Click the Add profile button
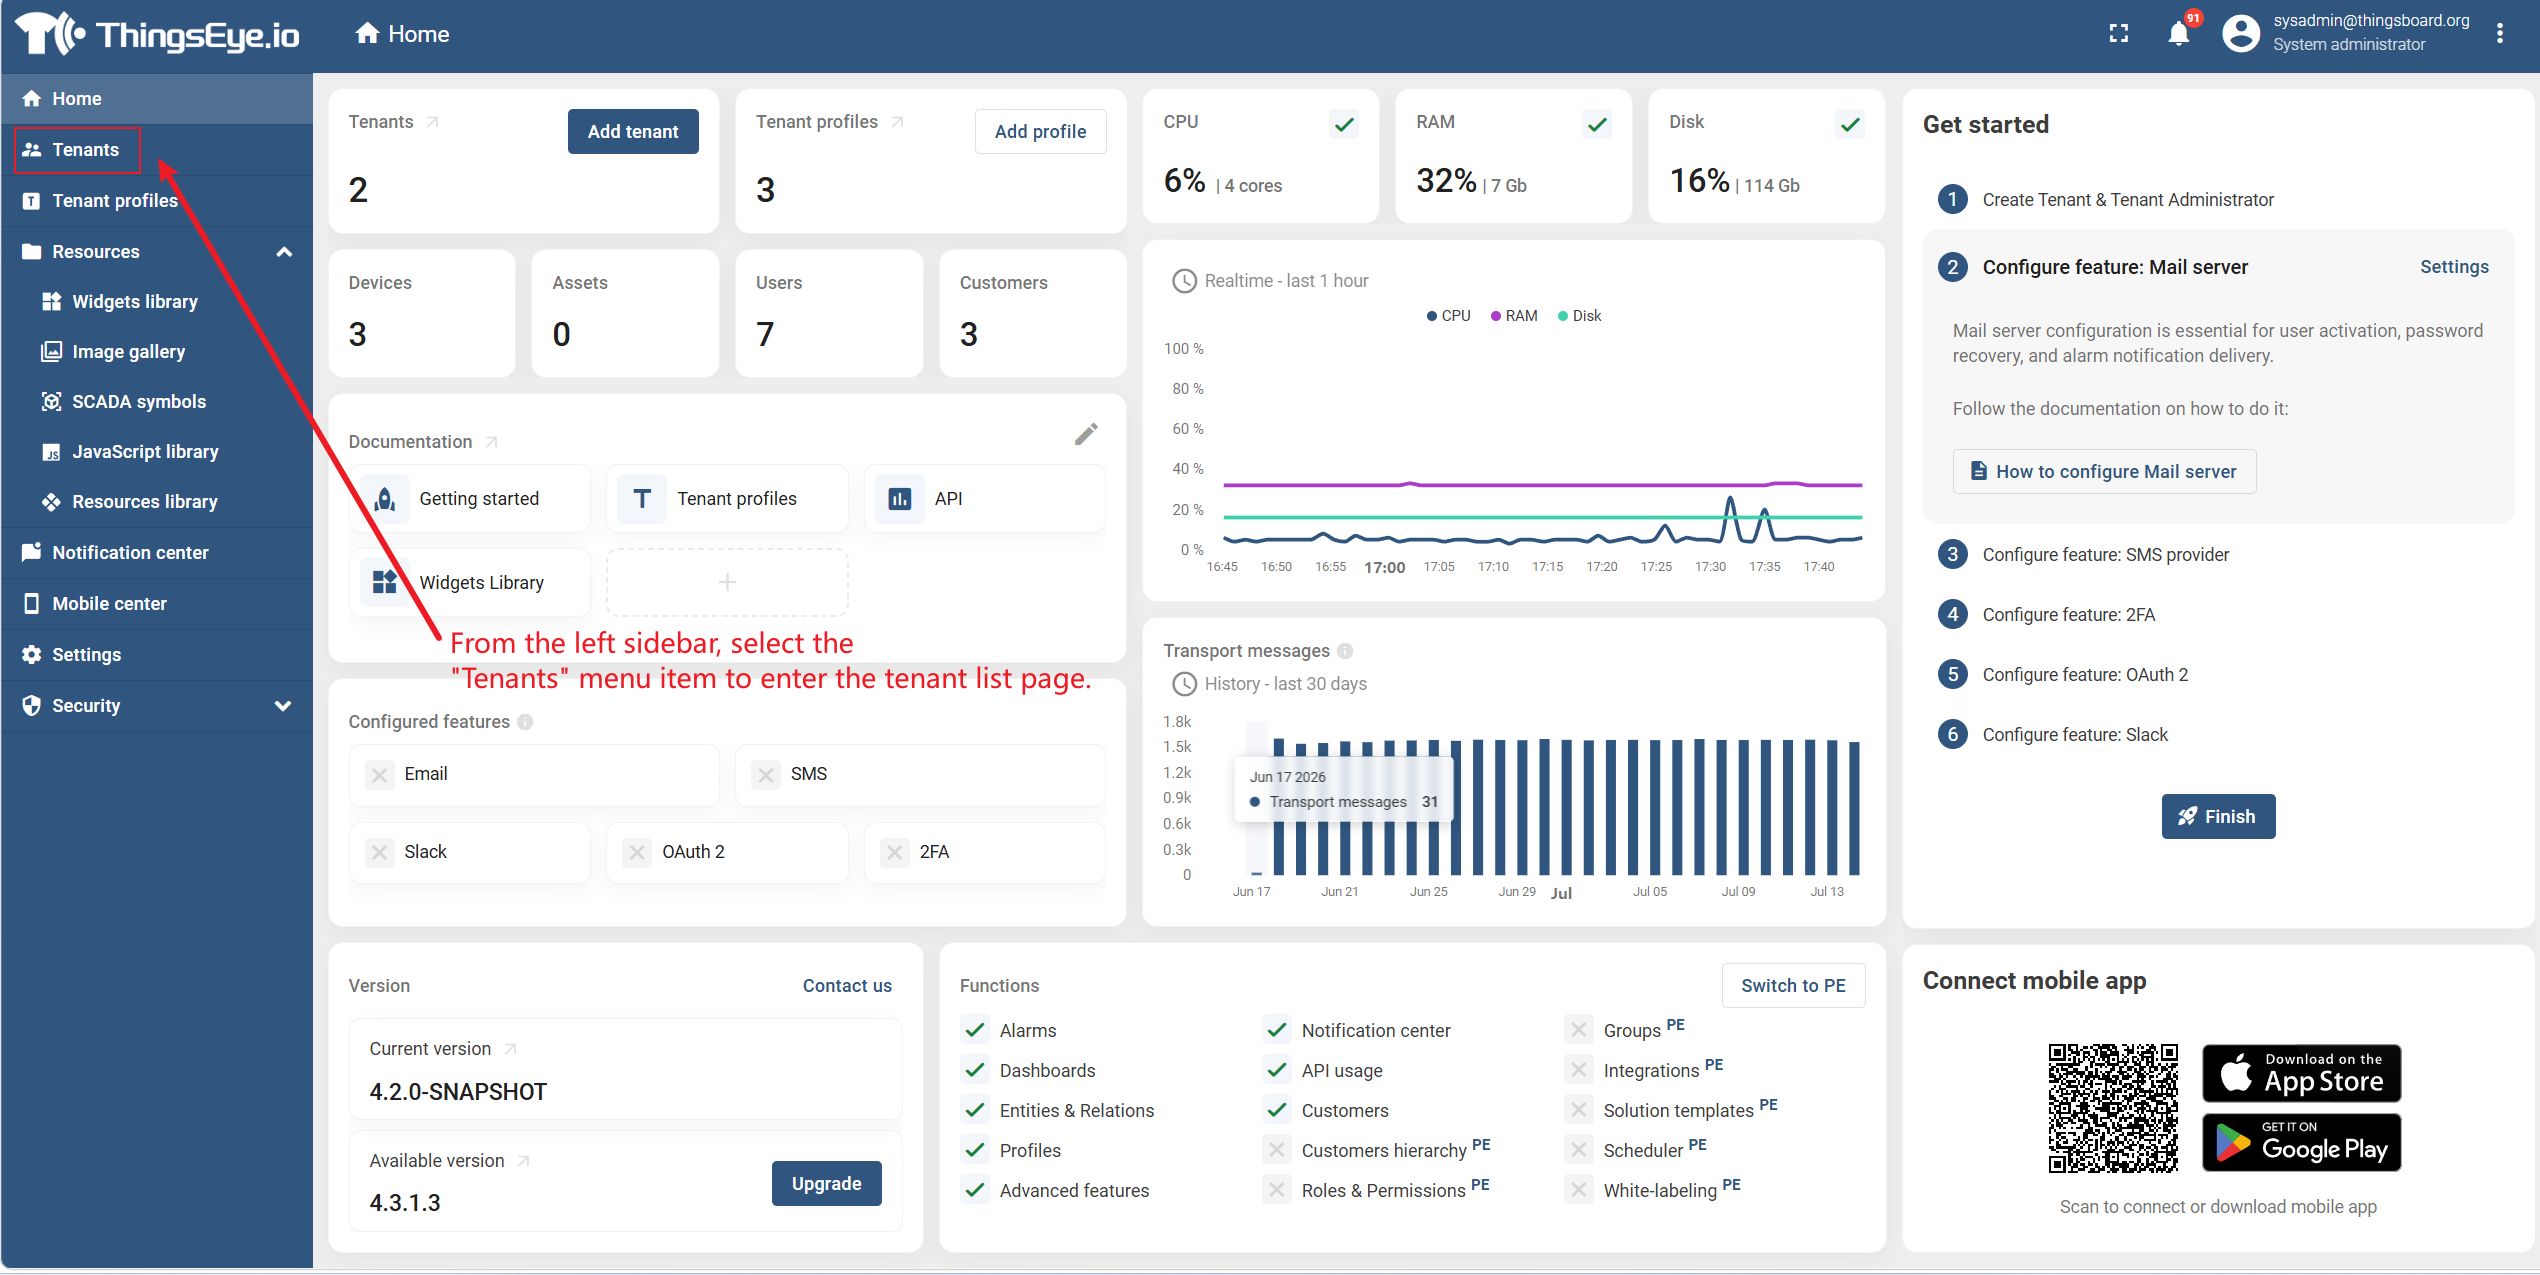 pos(1040,131)
